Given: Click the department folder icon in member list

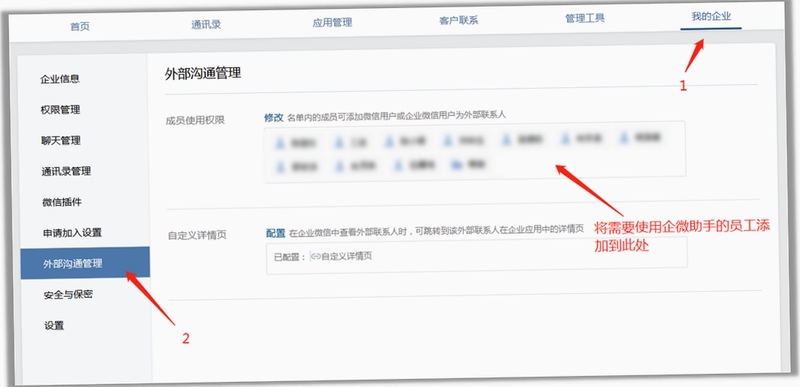Looking at the screenshot, I should click(x=456, y=164).
